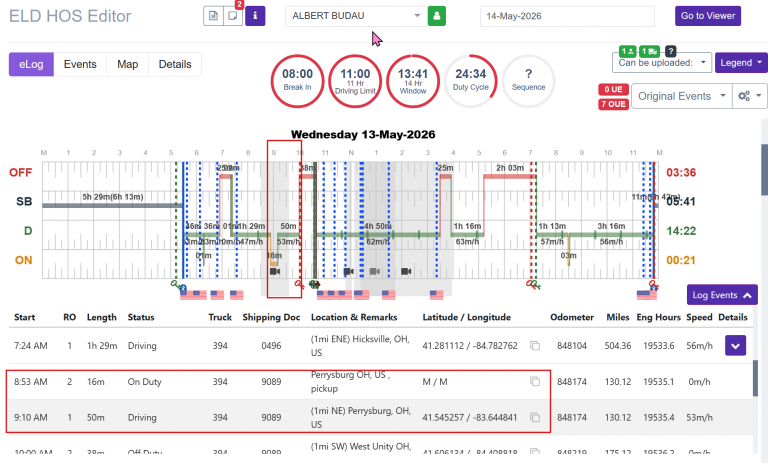This screenshot has height=463, width=768.
Task: Click the 504.36 miles value
Action: point(618,346)
